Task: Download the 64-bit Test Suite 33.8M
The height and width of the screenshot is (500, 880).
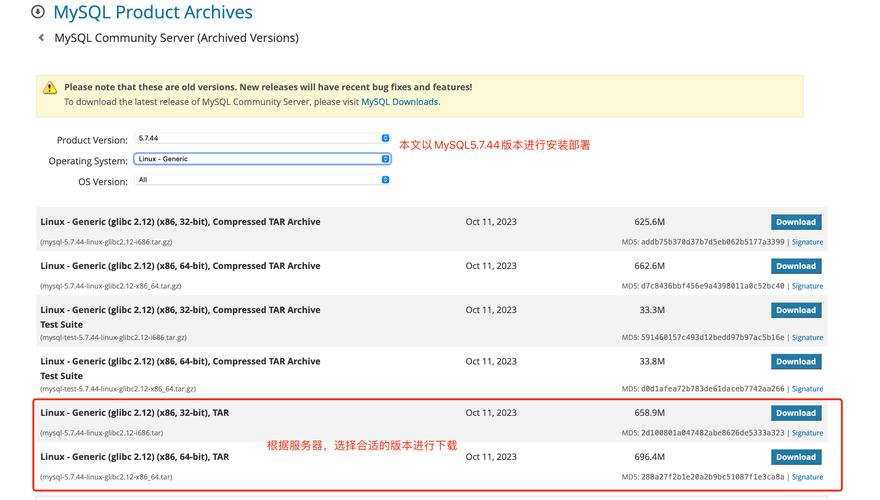Action: [x=796, y=362]
